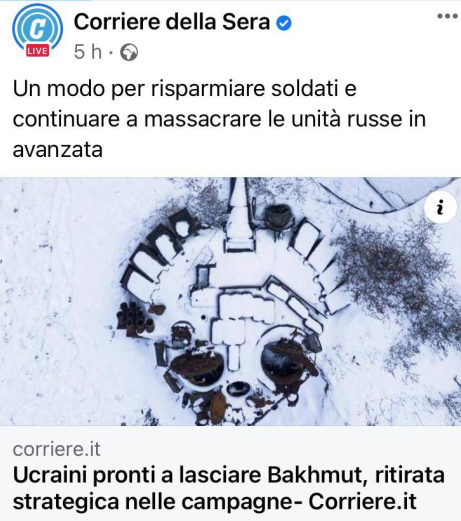
Task: Tap the red LIVE badge on avatar
Action: [38, 51]
